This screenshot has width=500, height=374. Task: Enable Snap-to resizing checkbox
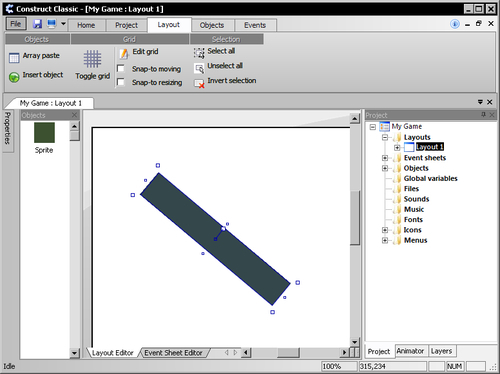click(121, 82)
